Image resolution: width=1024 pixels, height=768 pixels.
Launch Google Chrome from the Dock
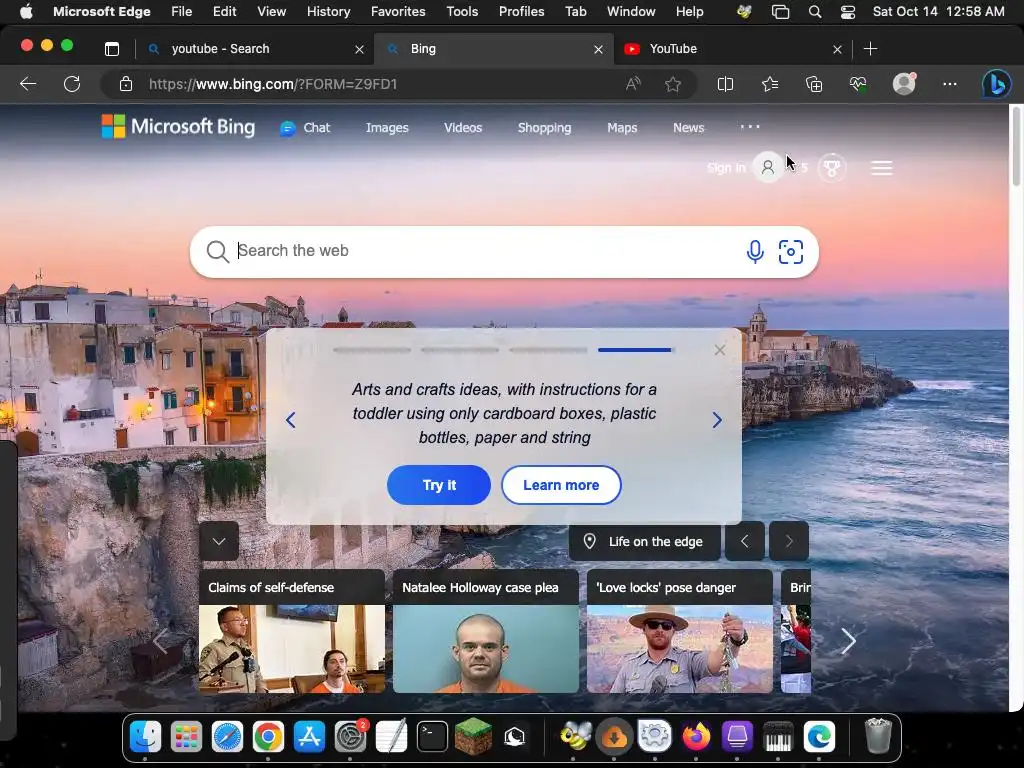[268, 737]
